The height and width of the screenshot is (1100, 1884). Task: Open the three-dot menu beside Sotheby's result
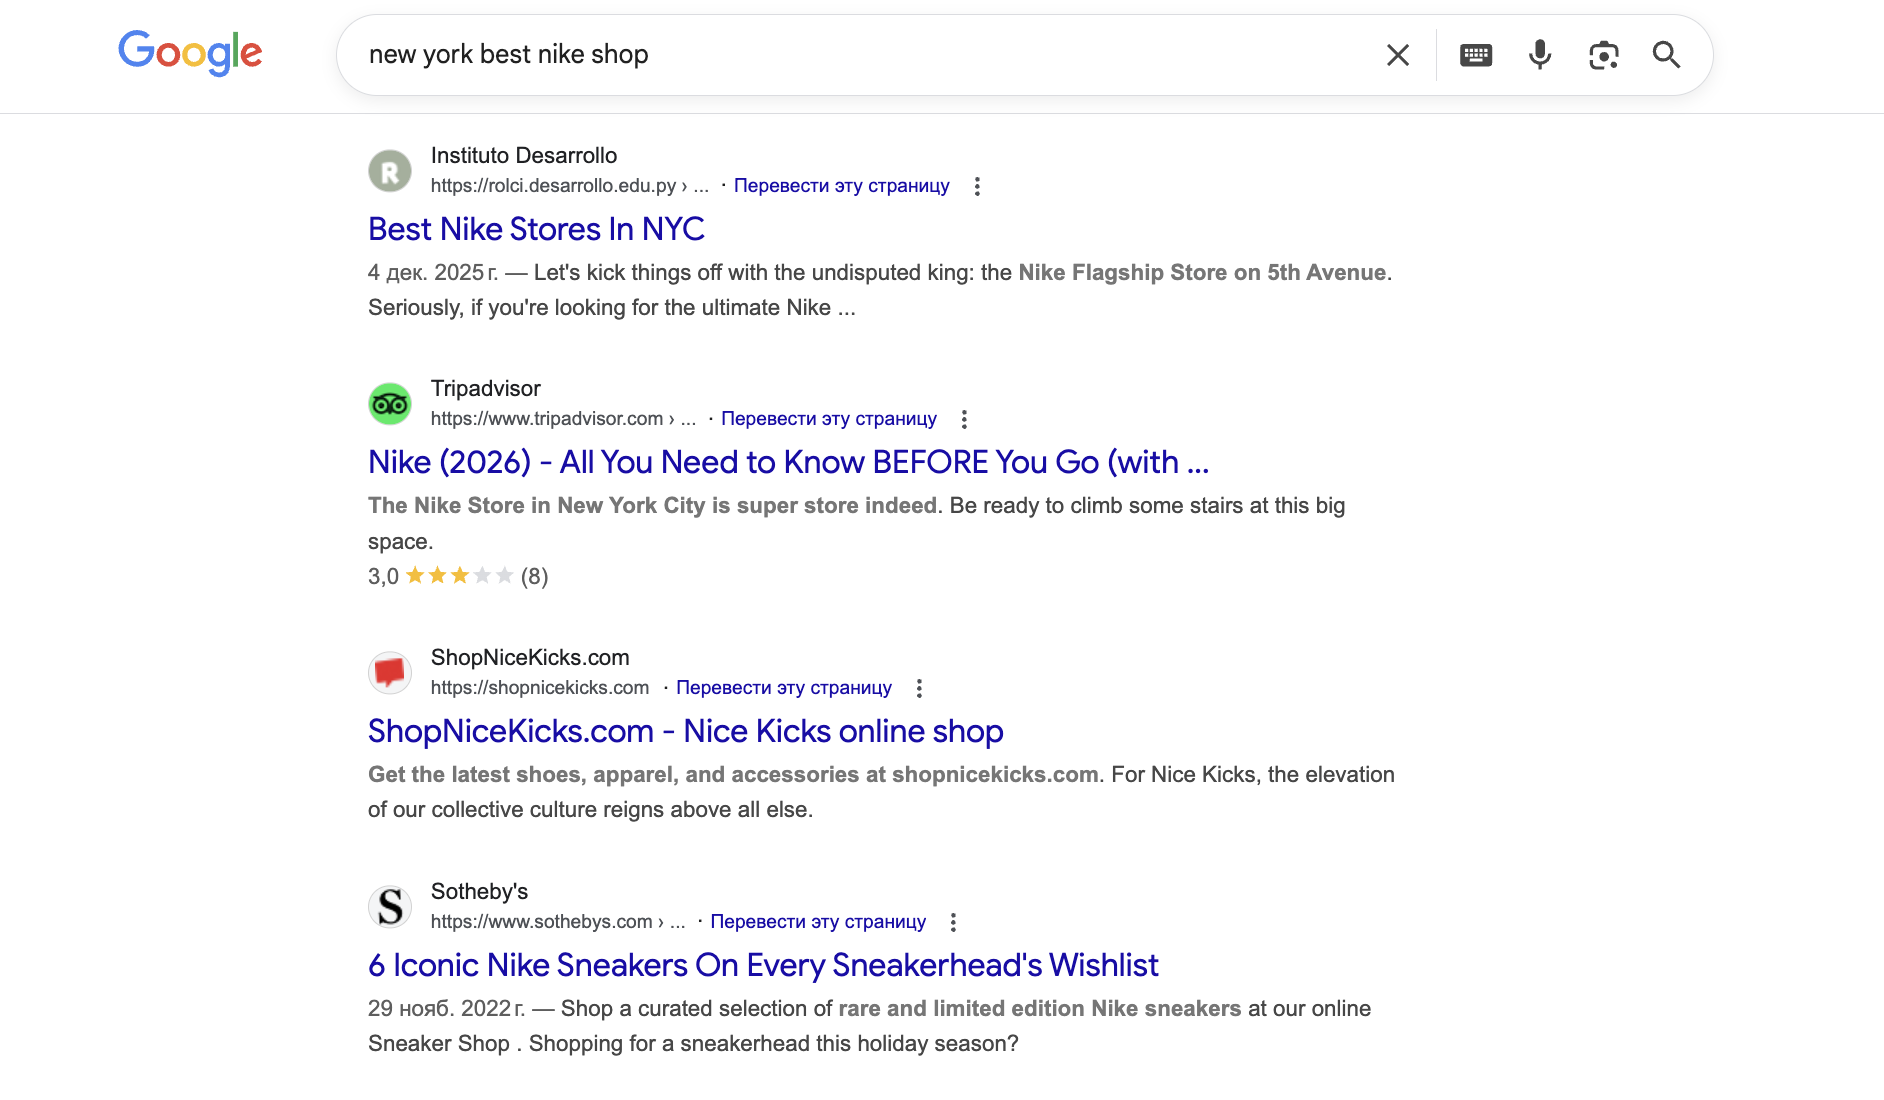pyautogui.click(x=953, y=922)
